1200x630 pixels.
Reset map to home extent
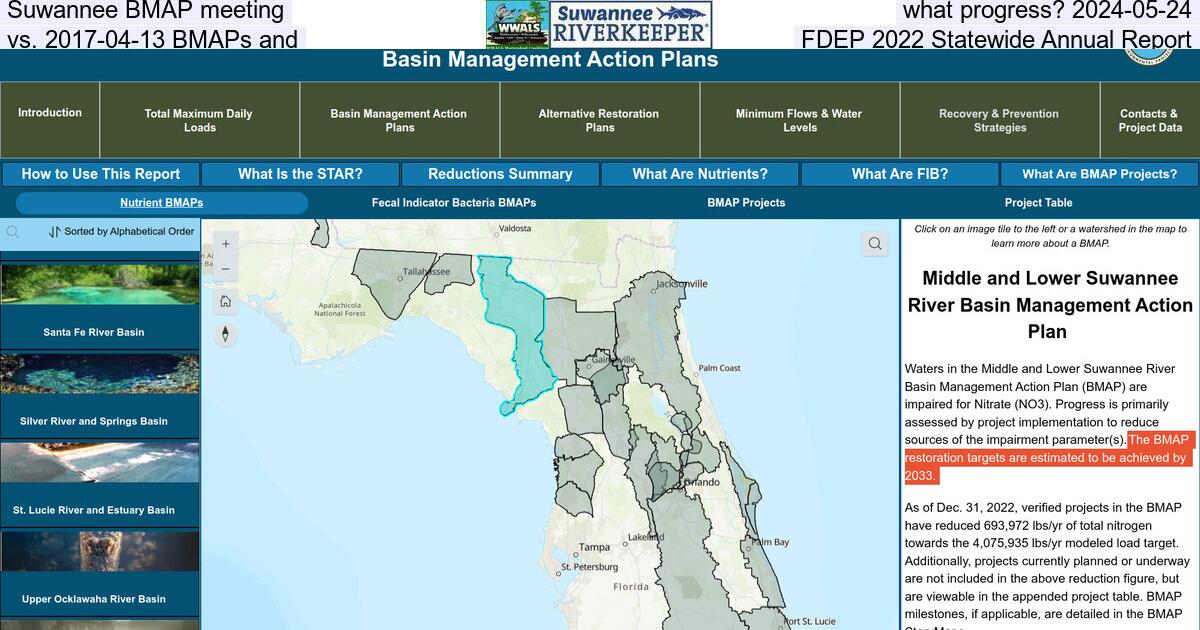(226, 301)
